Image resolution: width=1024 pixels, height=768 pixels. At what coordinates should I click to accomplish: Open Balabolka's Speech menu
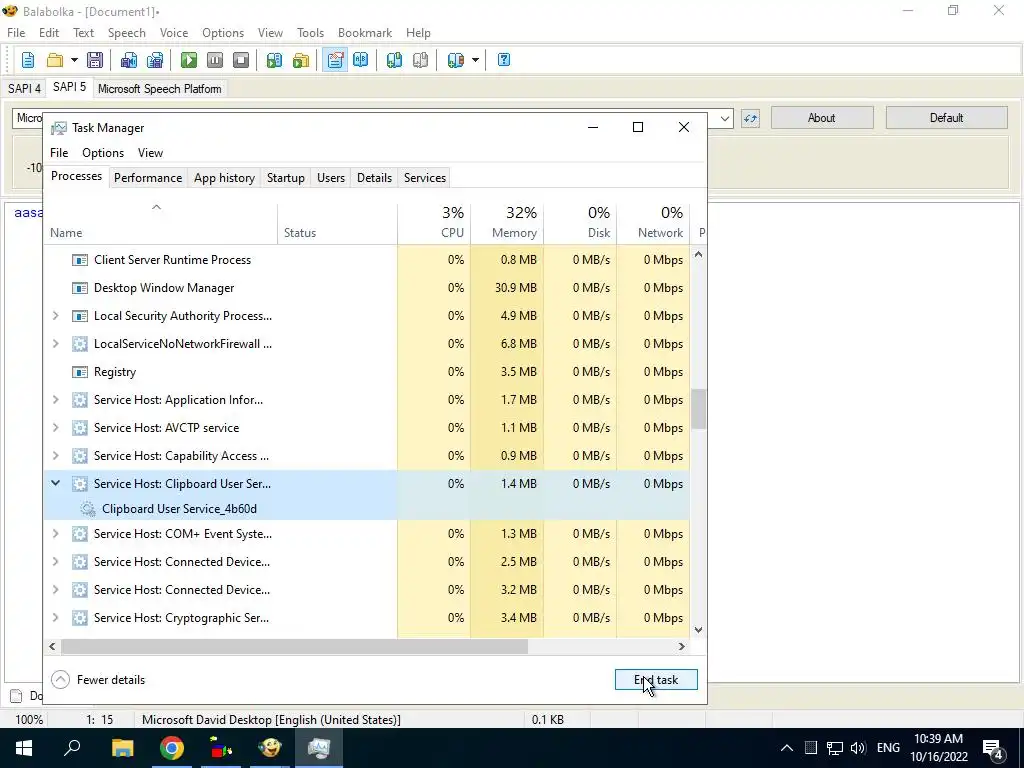(x=127, y=33)
